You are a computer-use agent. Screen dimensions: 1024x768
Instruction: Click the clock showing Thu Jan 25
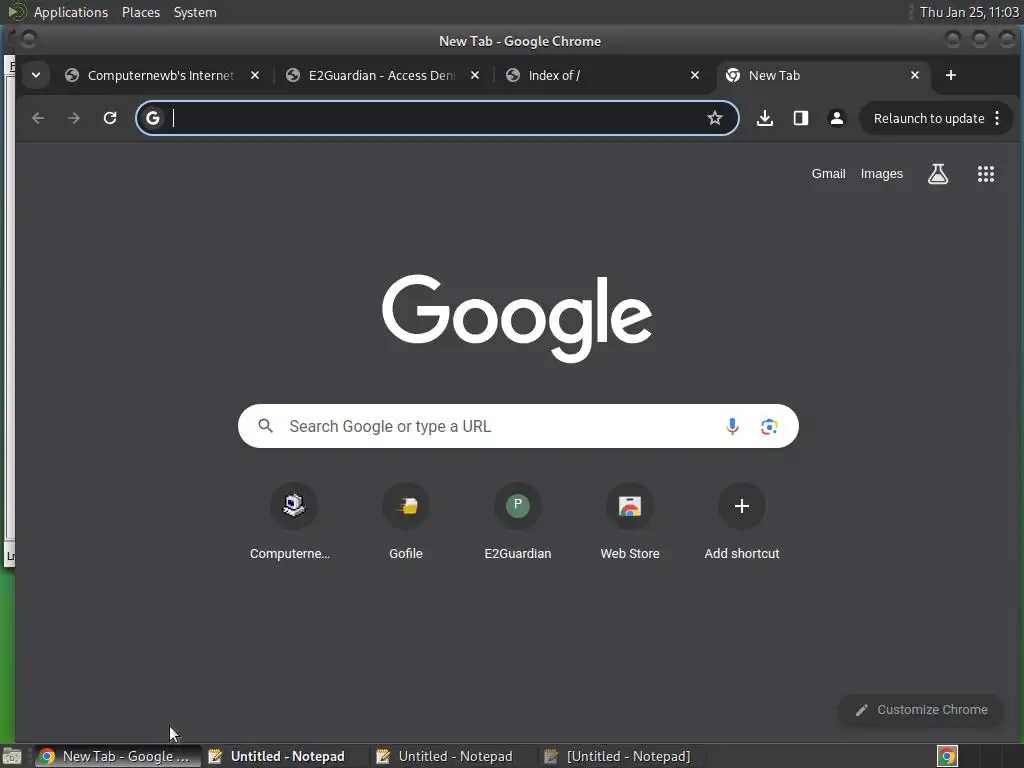point(969,12)
